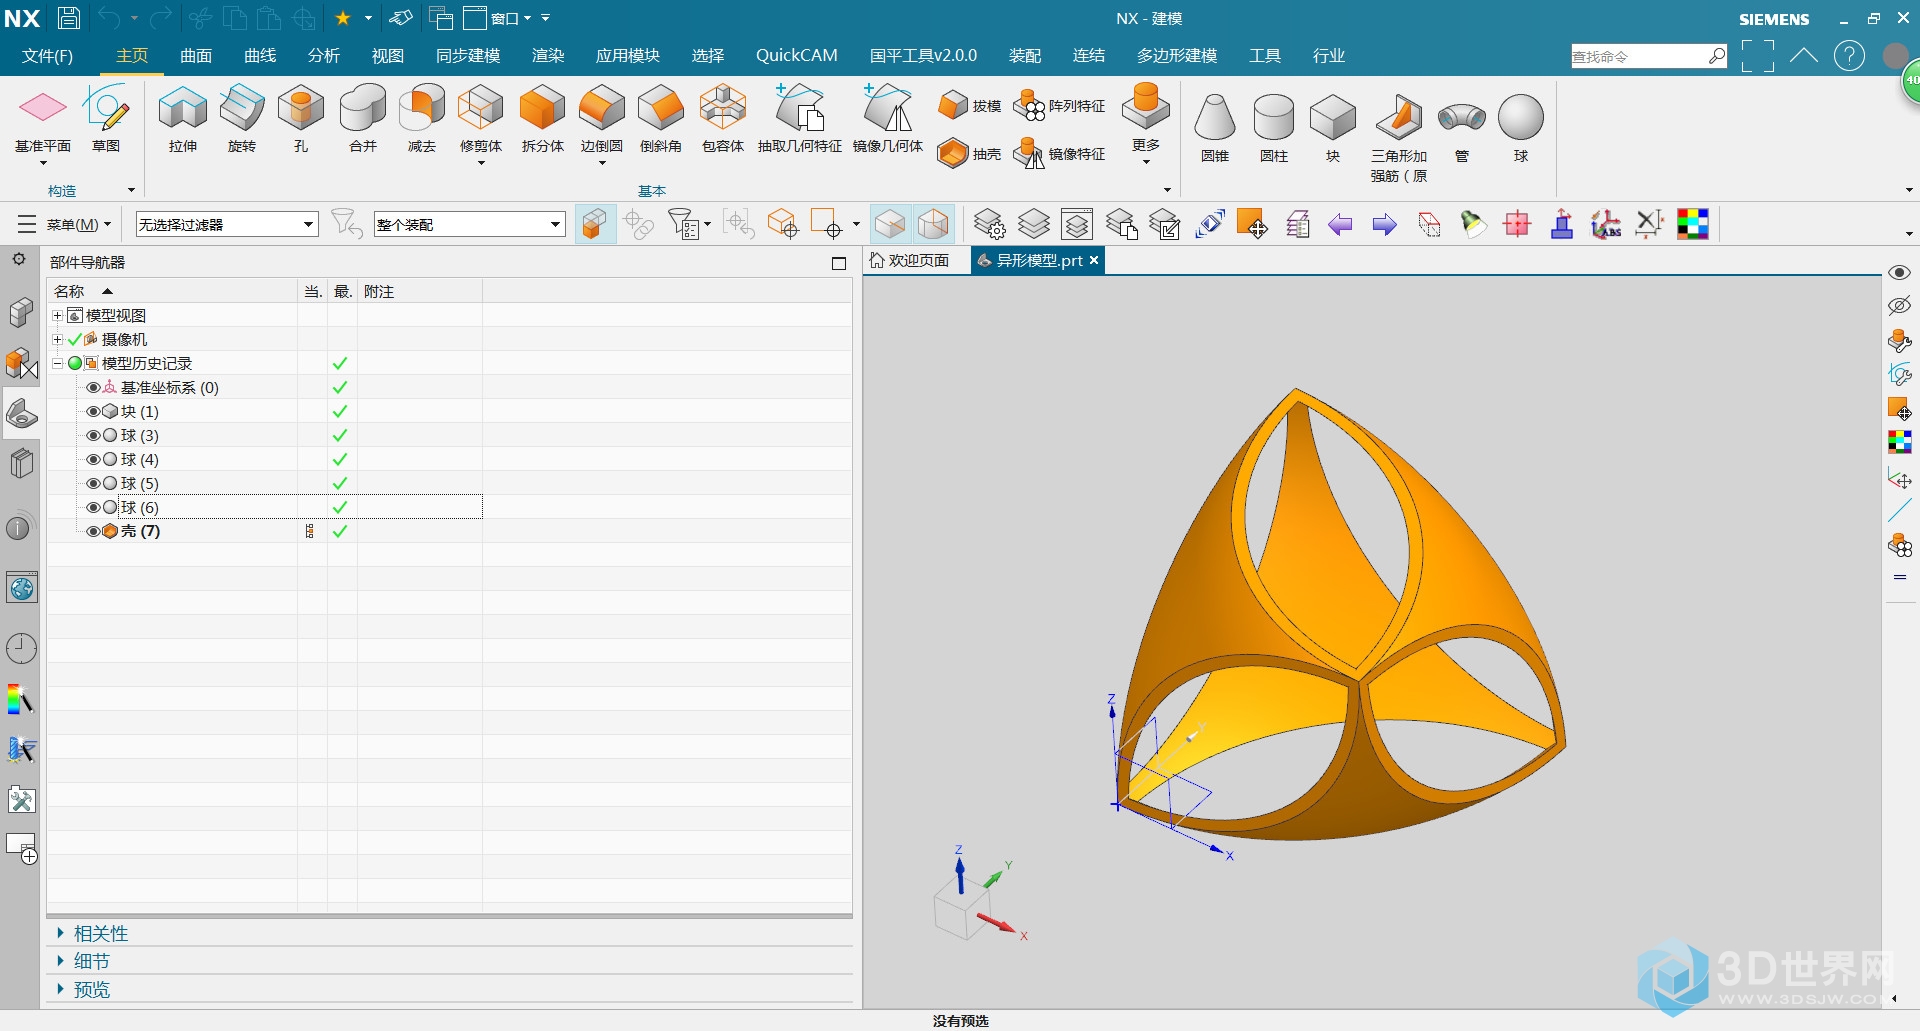Viewport: 1920px width, 1031px height.
Task: Maximize the 部件导航器 panel
Action: [x=839, y=263]
